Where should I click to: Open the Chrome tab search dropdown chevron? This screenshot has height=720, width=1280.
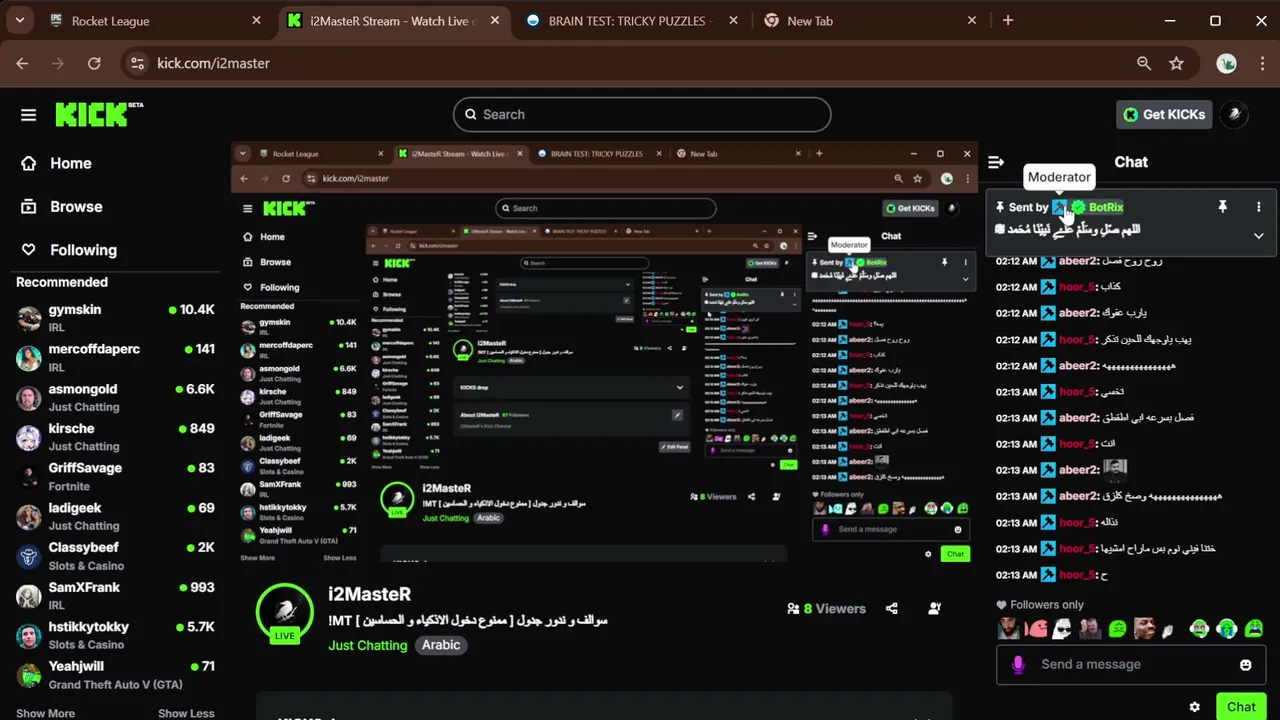click(x=19, y=20)
